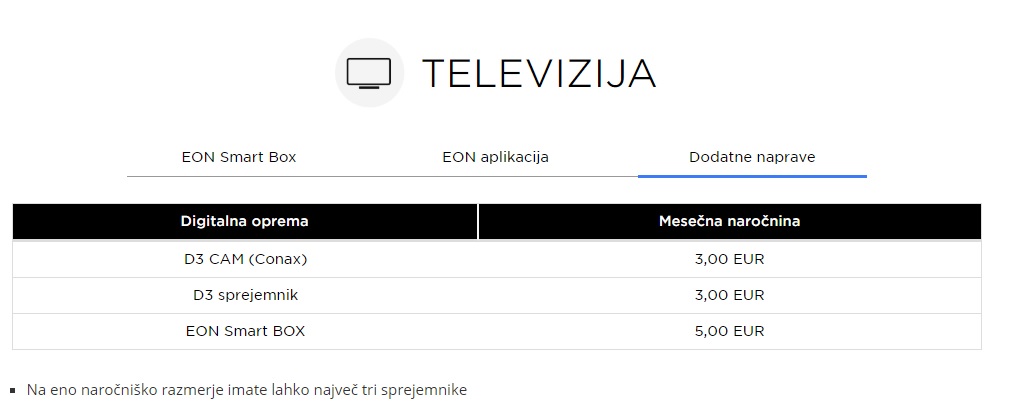Click the 3,00 EUR price for D3 CAM
1012x405 pixels.
point(729,259)
